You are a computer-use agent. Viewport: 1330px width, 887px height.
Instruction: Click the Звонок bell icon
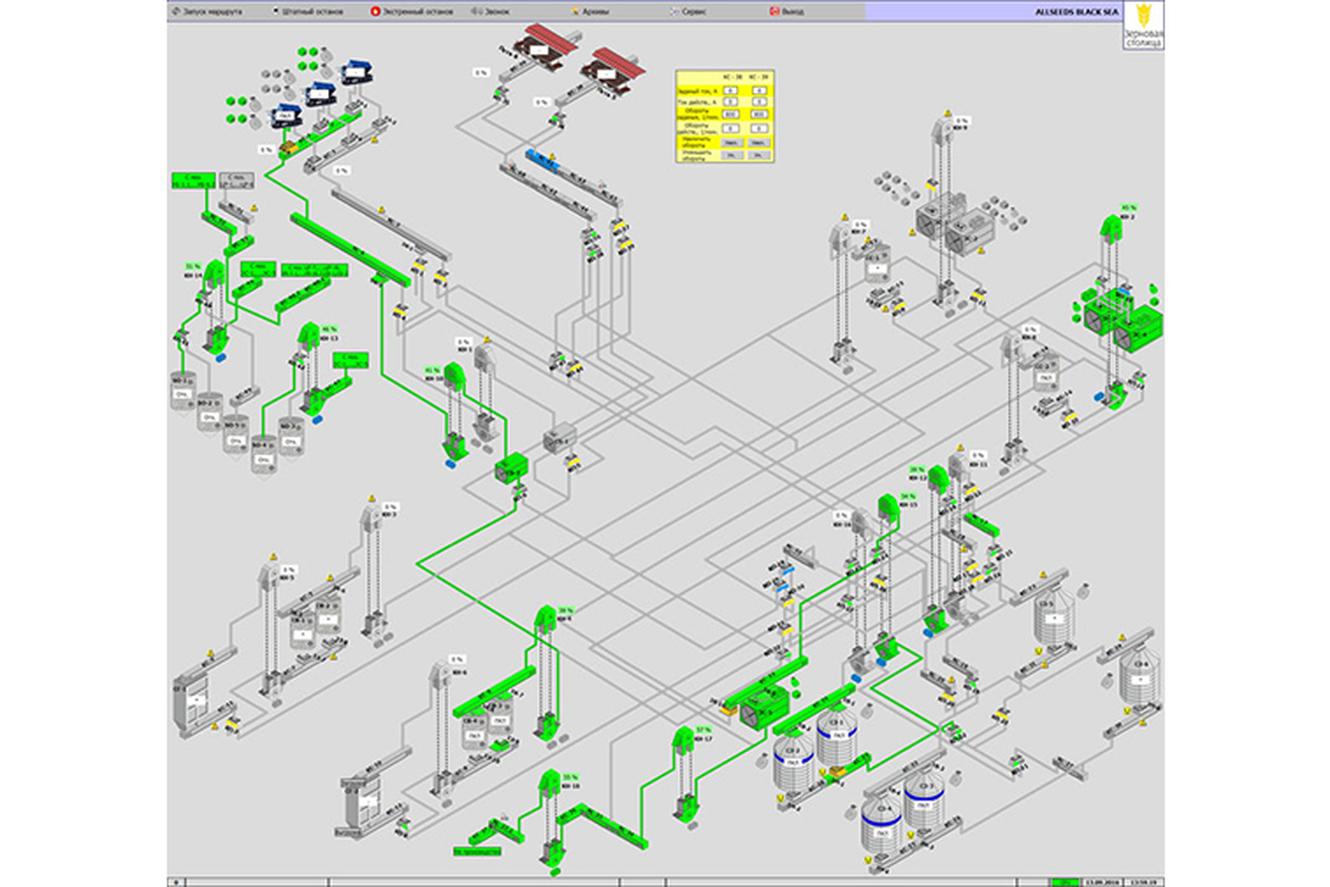click(x=473, y=11)
